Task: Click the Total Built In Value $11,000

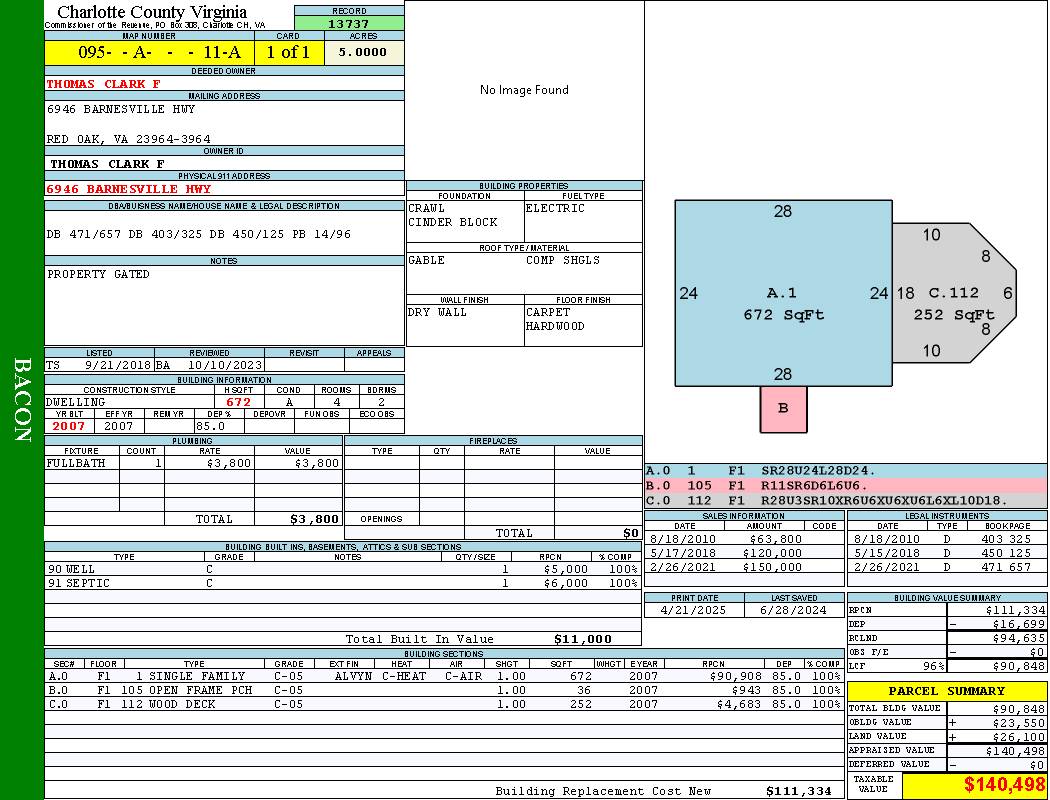Action: [582, 639]
